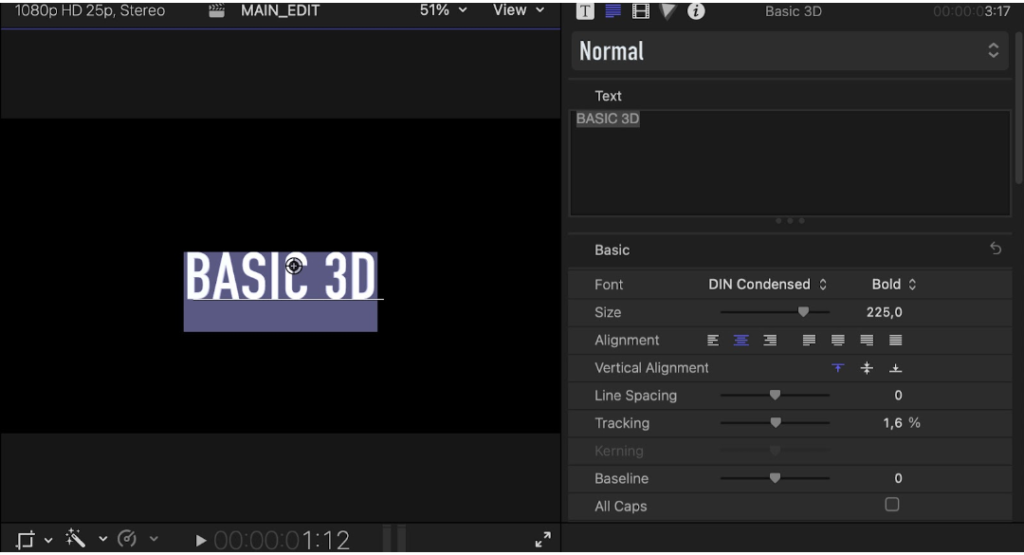1024x555 pixels.
Task: Expand the enhancements menu chevron
Action: click(x=103, y=539)
